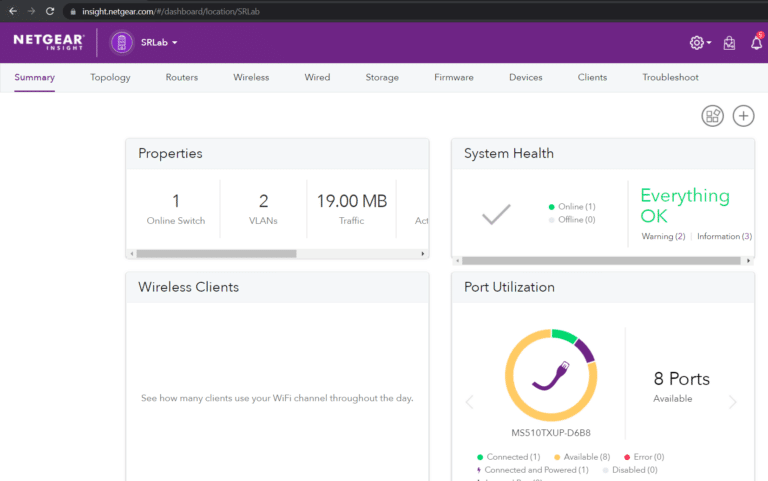Go to the Devices tab
This screenshot has width=768, height=481.
point(526,77)
